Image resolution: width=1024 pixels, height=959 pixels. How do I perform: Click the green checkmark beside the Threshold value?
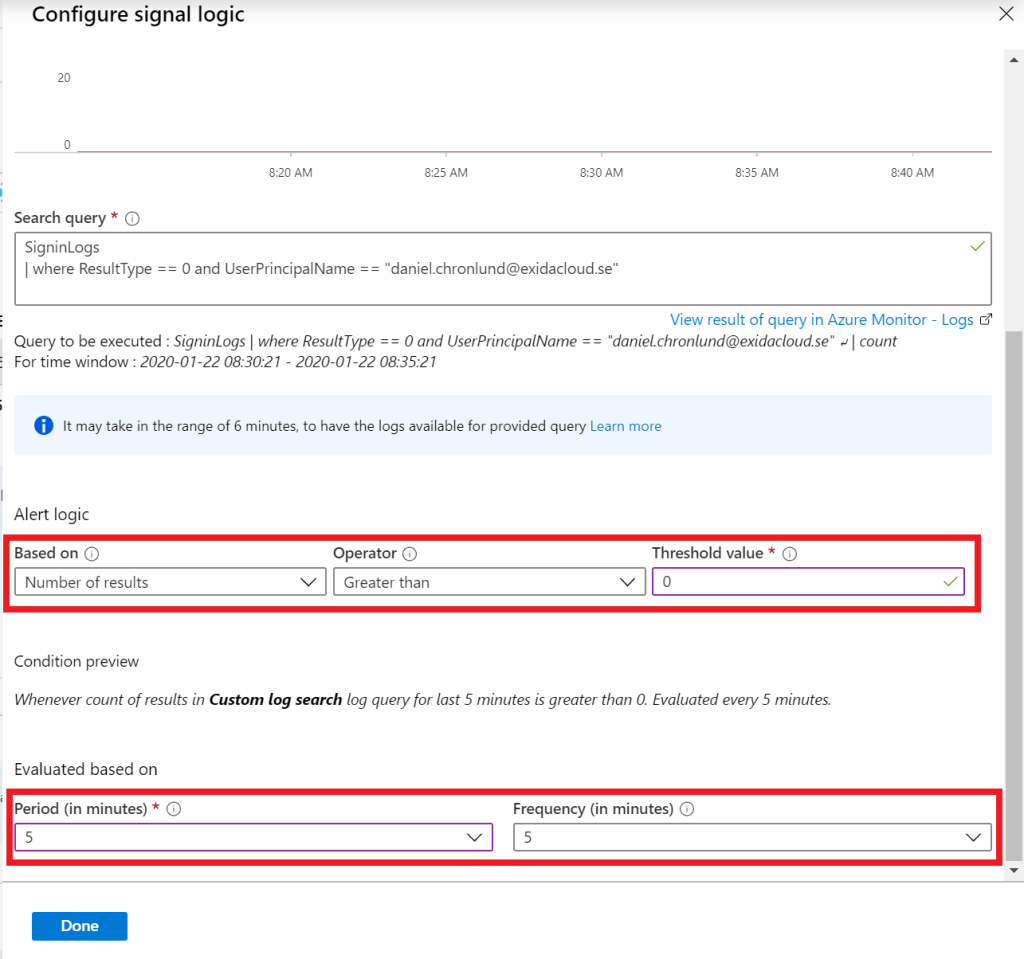pyautogui.click(x=949, y=580)
